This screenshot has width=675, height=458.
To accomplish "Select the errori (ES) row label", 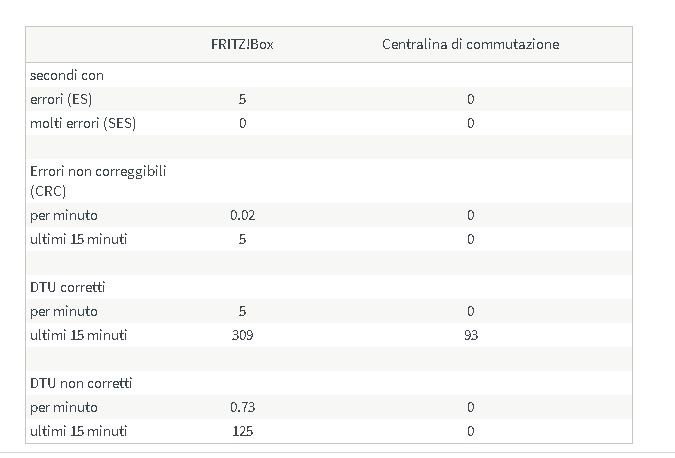I will click(61, 99).
